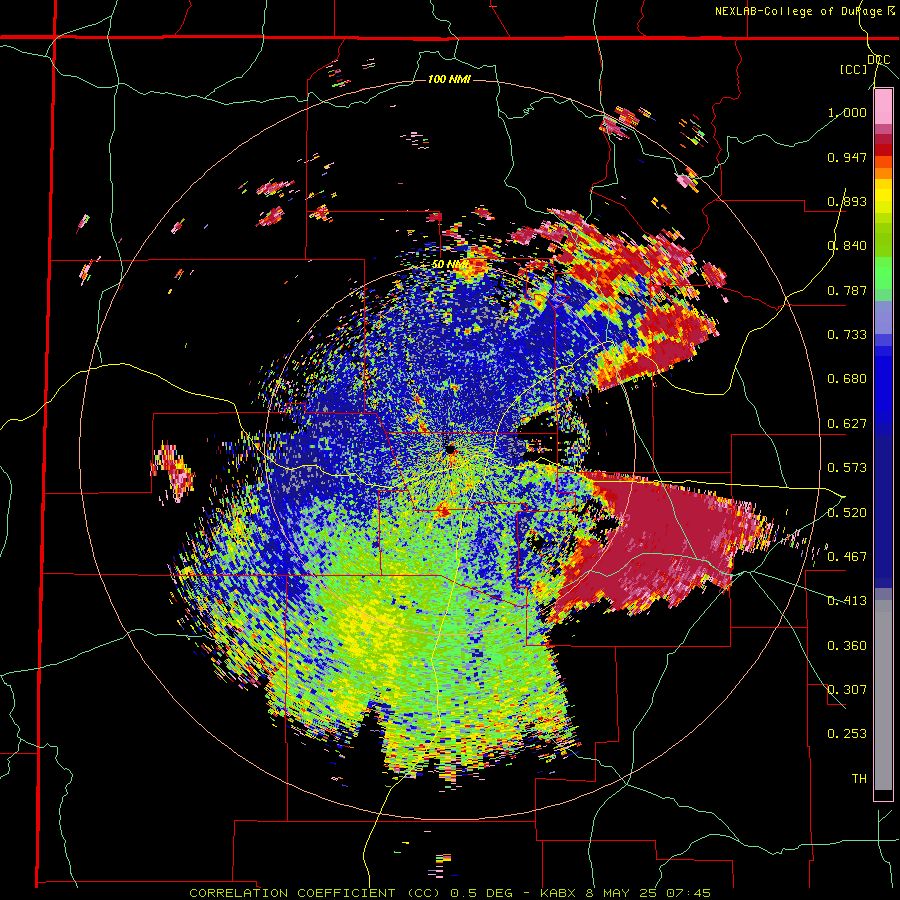The image size is (900, 900).
Task: Click the 0.360 scale value
Action: pyautogui.click(x=847, y=646)
